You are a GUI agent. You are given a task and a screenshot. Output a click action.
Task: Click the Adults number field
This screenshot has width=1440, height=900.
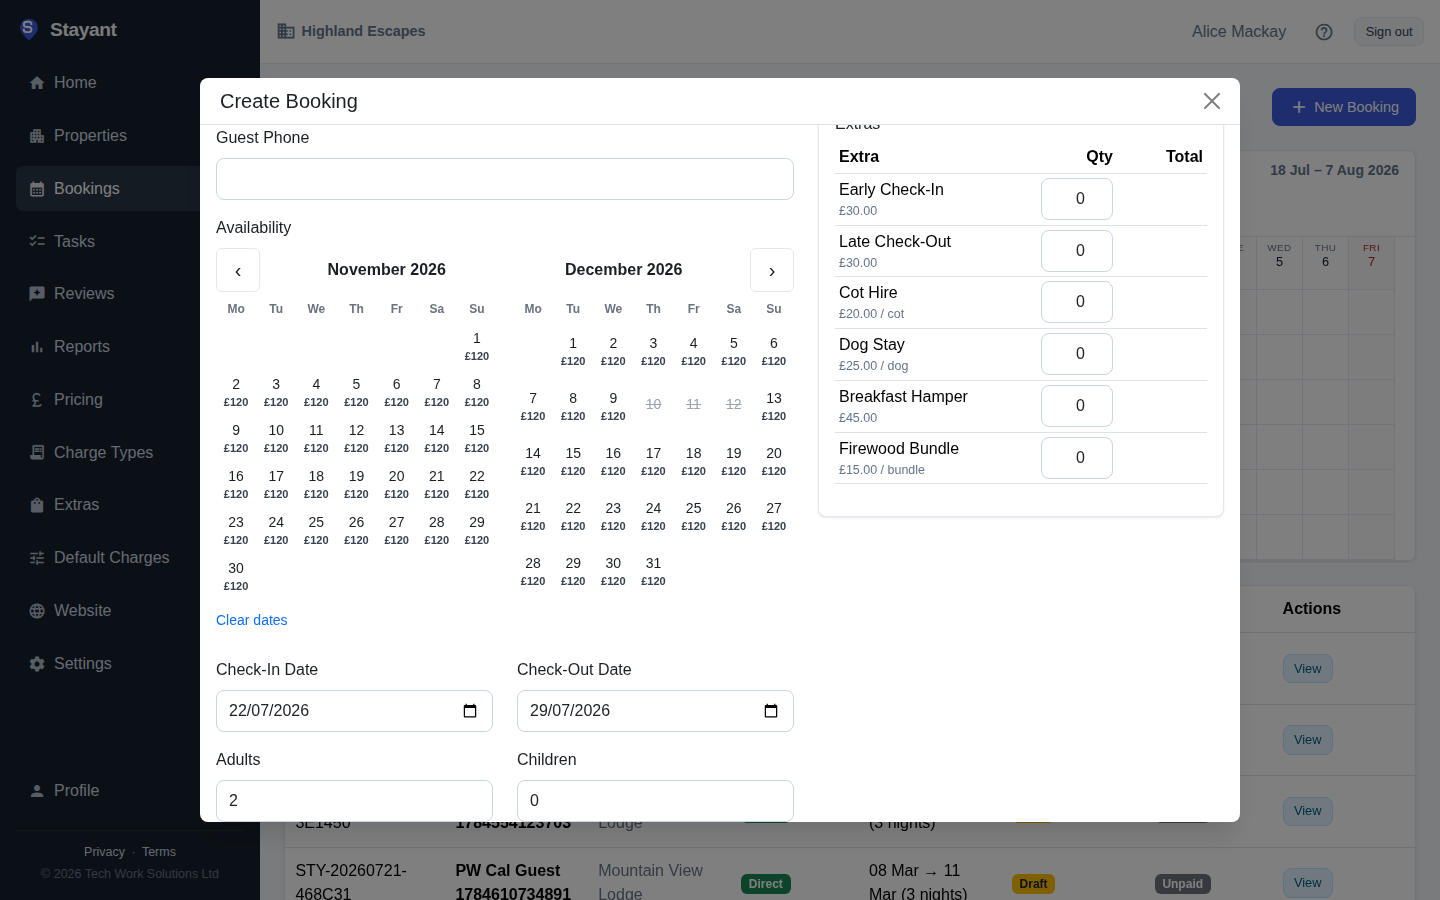[x=354, y=800]
